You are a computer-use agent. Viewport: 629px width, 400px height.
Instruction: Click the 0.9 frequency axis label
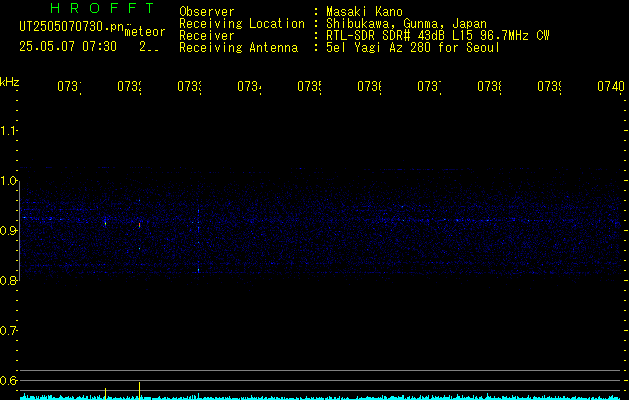point(8,231)
